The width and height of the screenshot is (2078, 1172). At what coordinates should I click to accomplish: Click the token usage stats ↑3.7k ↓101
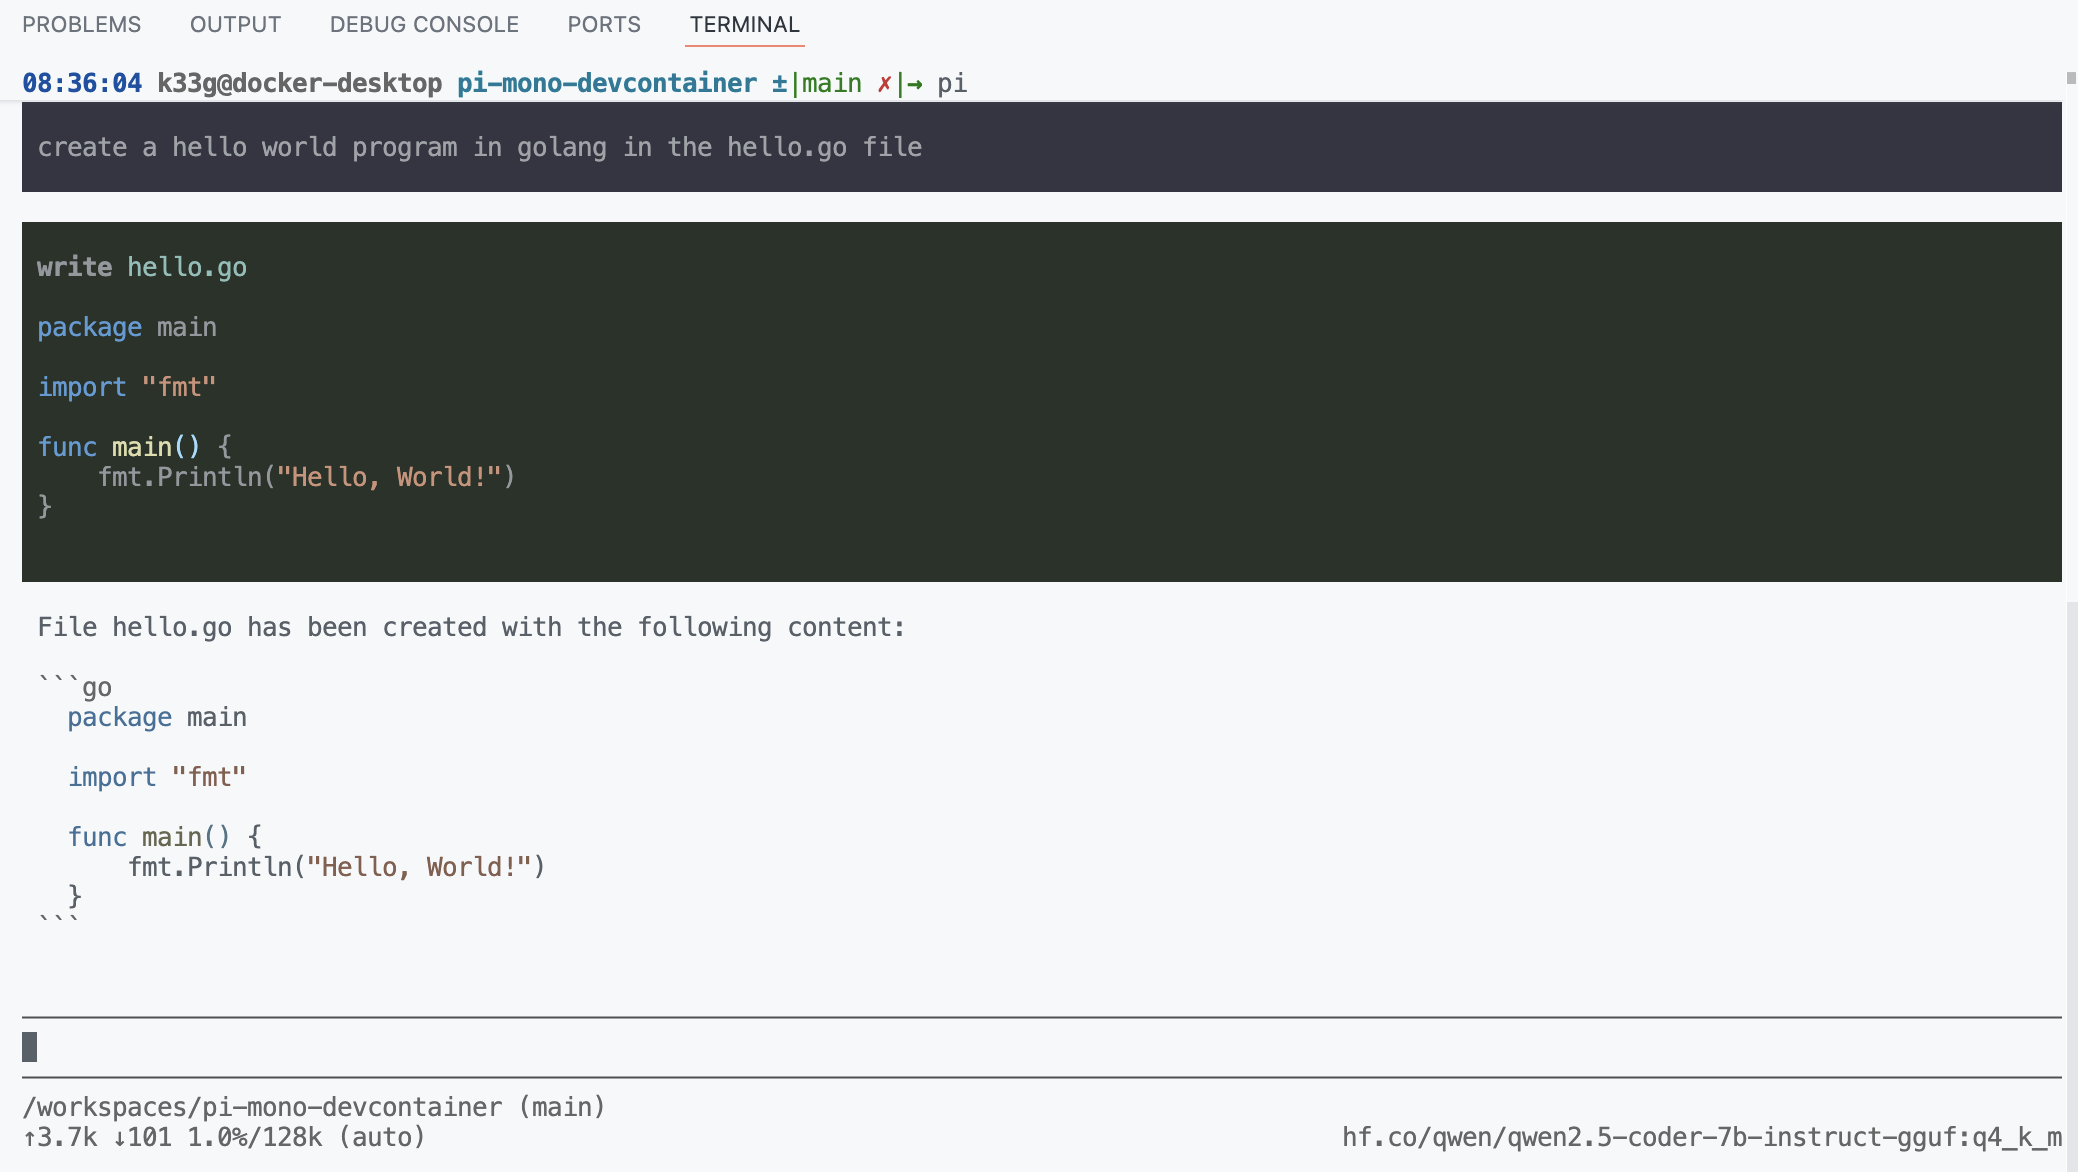tap(97, 1137)
